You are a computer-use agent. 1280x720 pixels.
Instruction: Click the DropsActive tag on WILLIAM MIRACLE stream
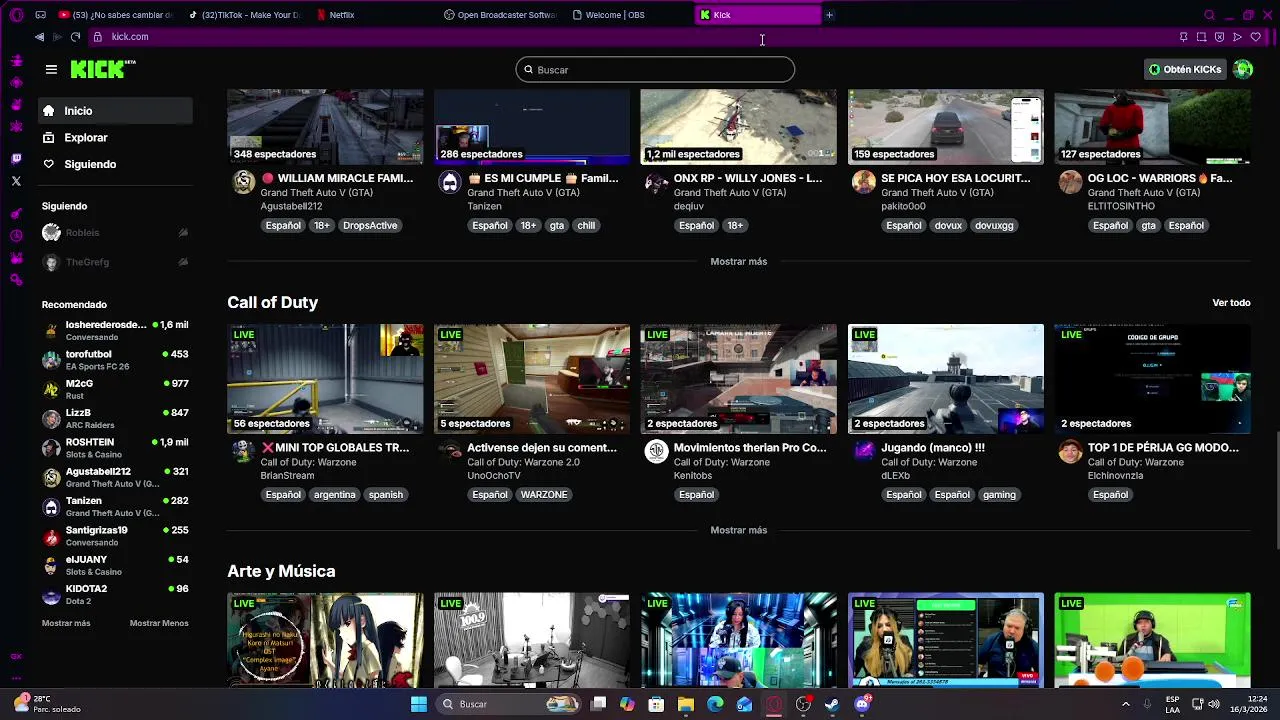(370, 225)
